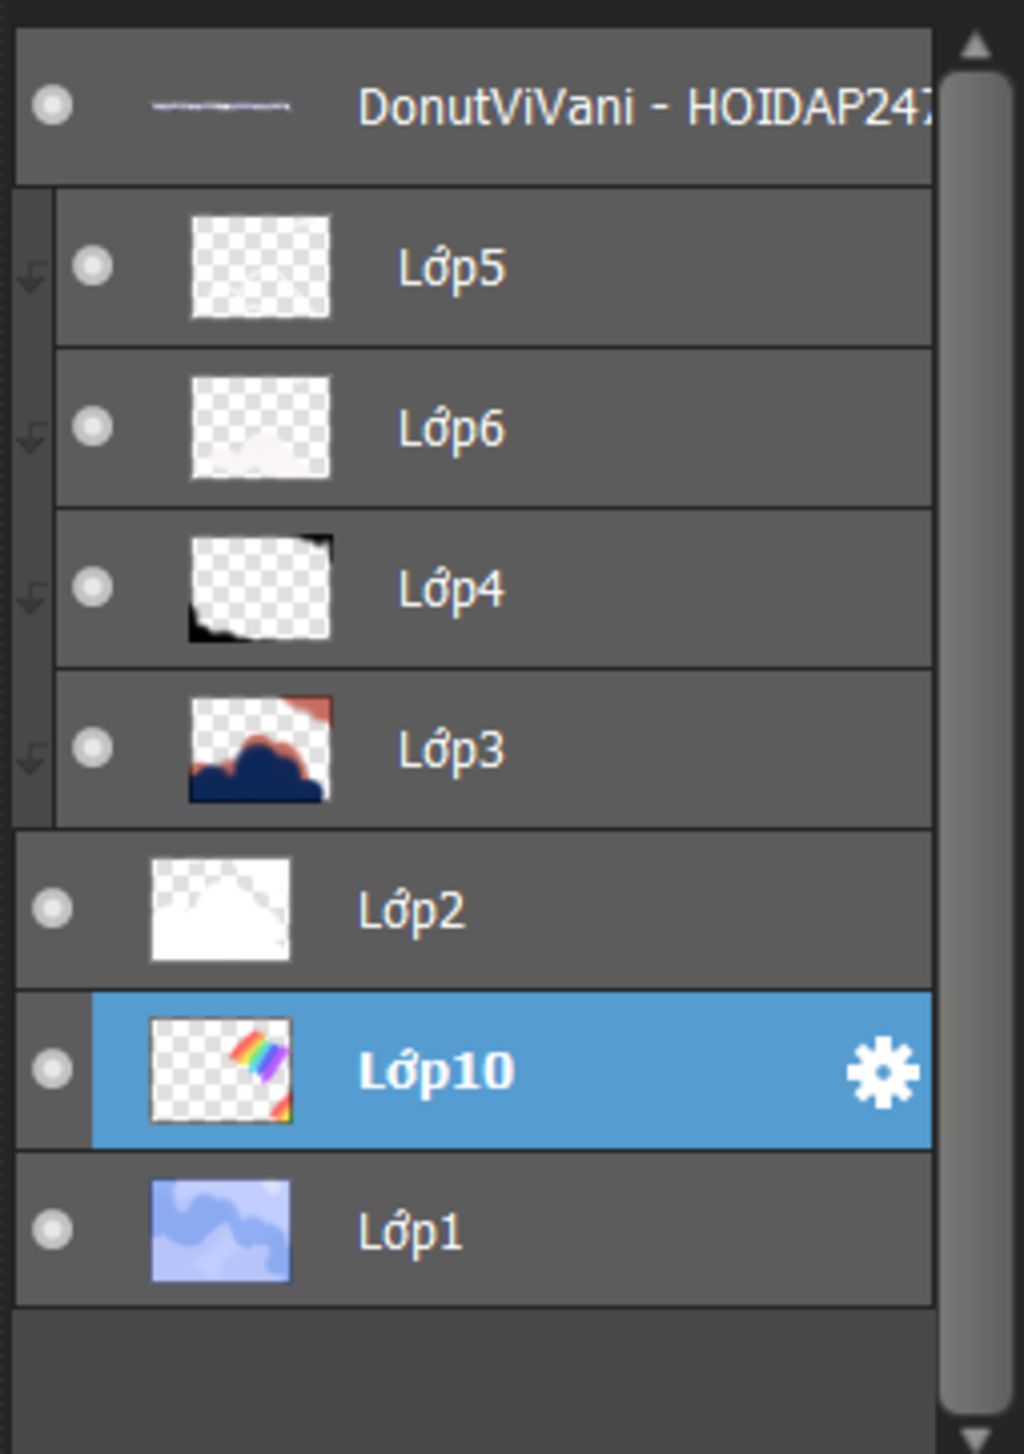The width and height of the screenshot is (1024, 1454).
Task: Click the clipping arrow beside Lớp4
Action: [32, 597]
